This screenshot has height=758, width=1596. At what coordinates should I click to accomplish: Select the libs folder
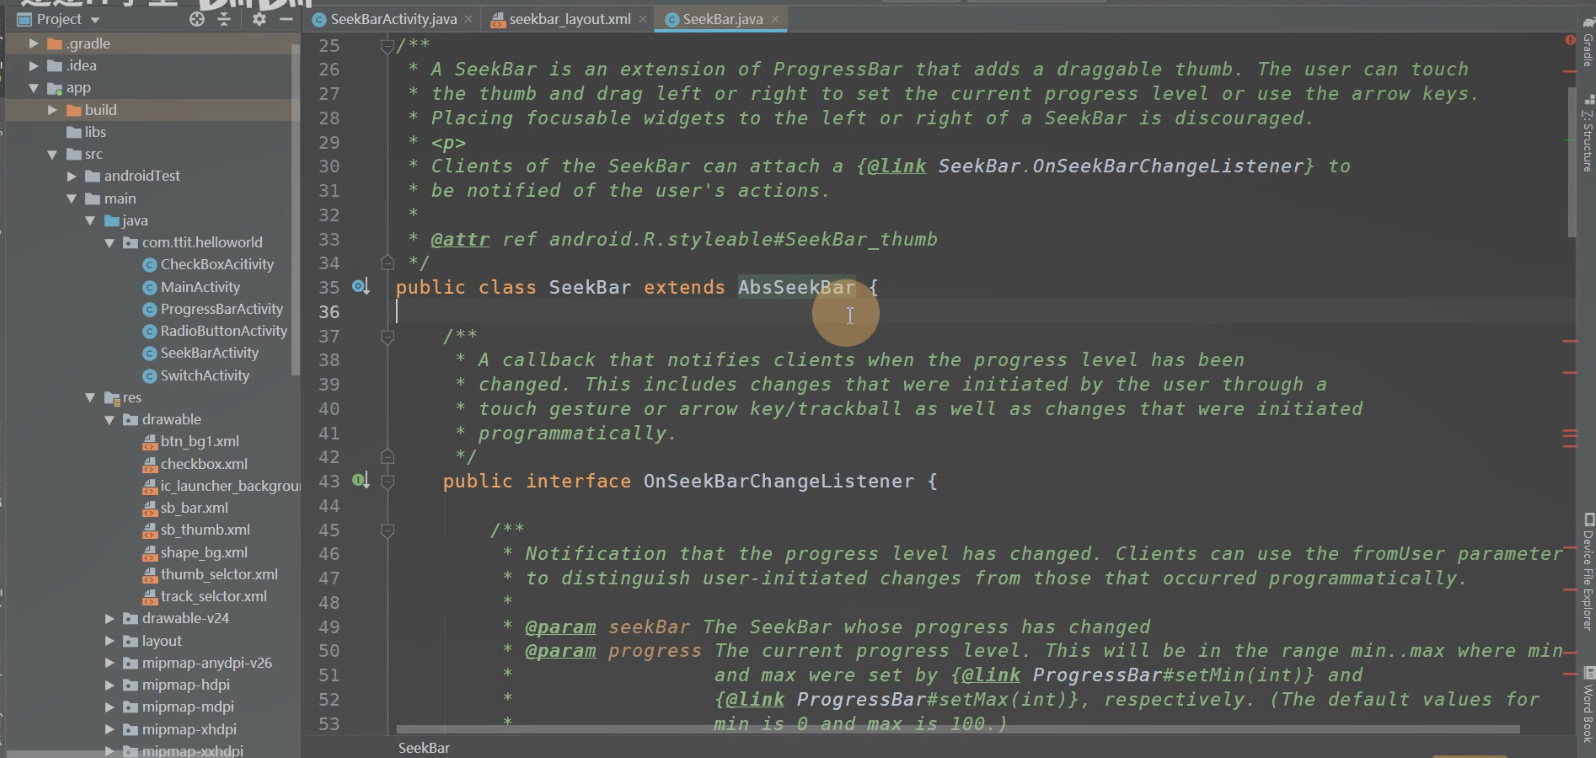[x=86, y=132]
